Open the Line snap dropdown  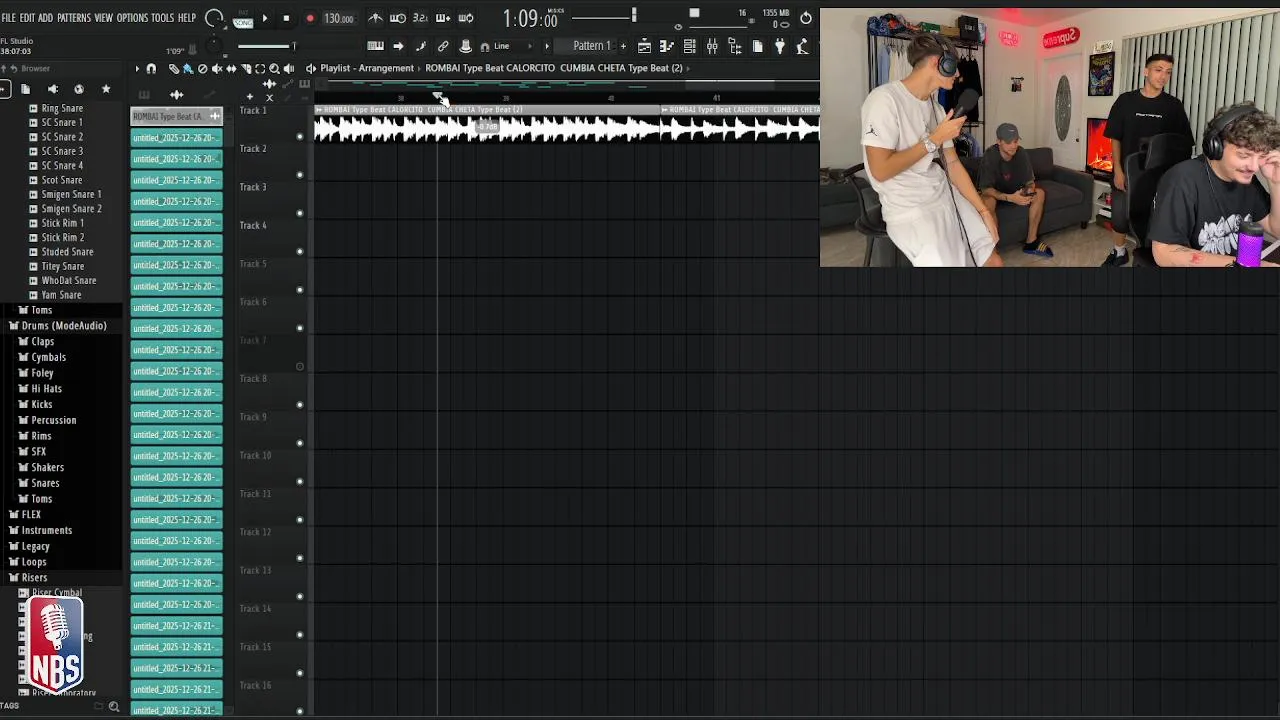pos(512,46)
